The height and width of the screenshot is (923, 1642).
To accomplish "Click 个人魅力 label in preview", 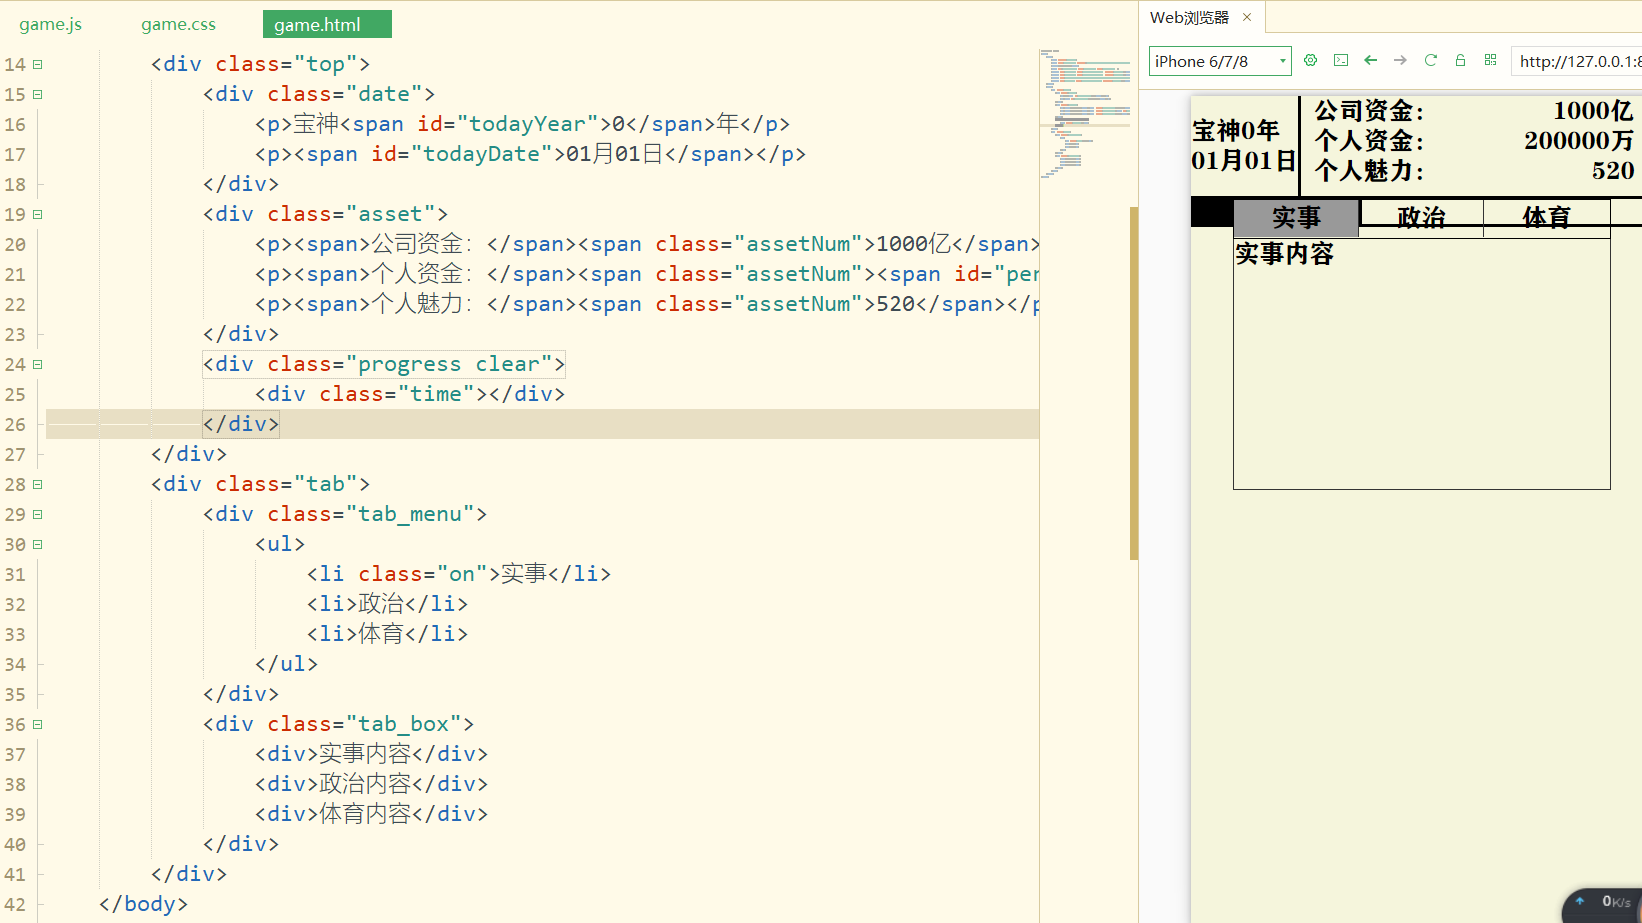I will 1369,171.
